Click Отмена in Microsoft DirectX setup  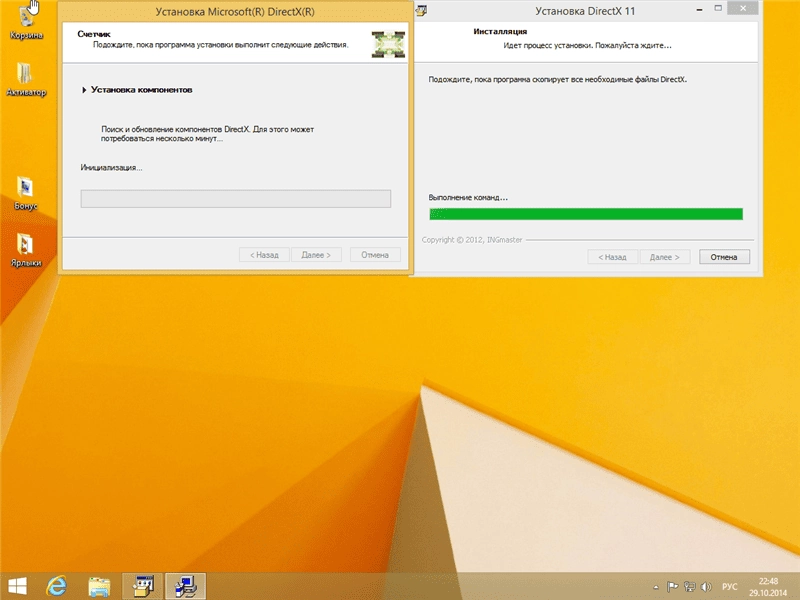(375, 255)
